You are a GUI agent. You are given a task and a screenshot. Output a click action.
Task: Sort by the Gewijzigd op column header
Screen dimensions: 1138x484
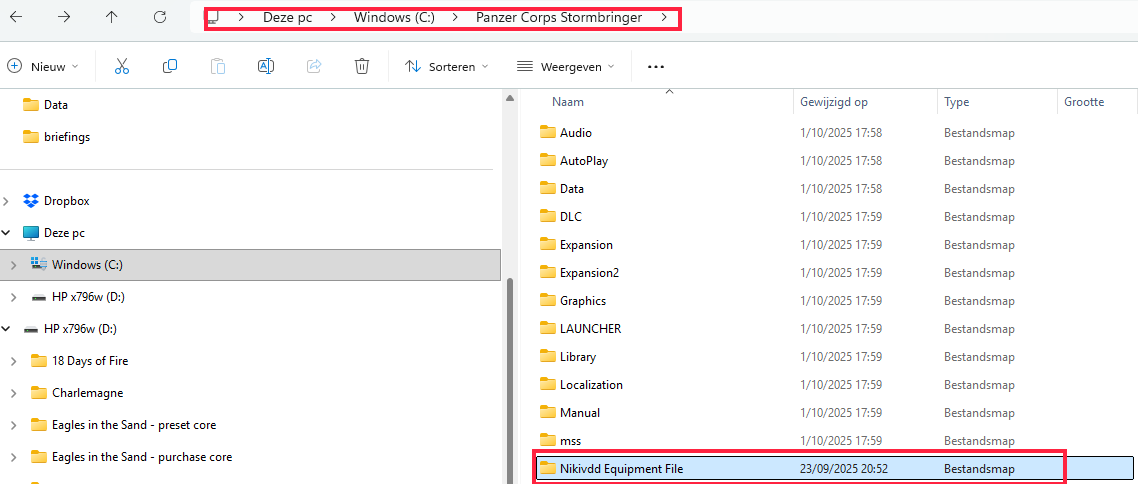(834, 102)
